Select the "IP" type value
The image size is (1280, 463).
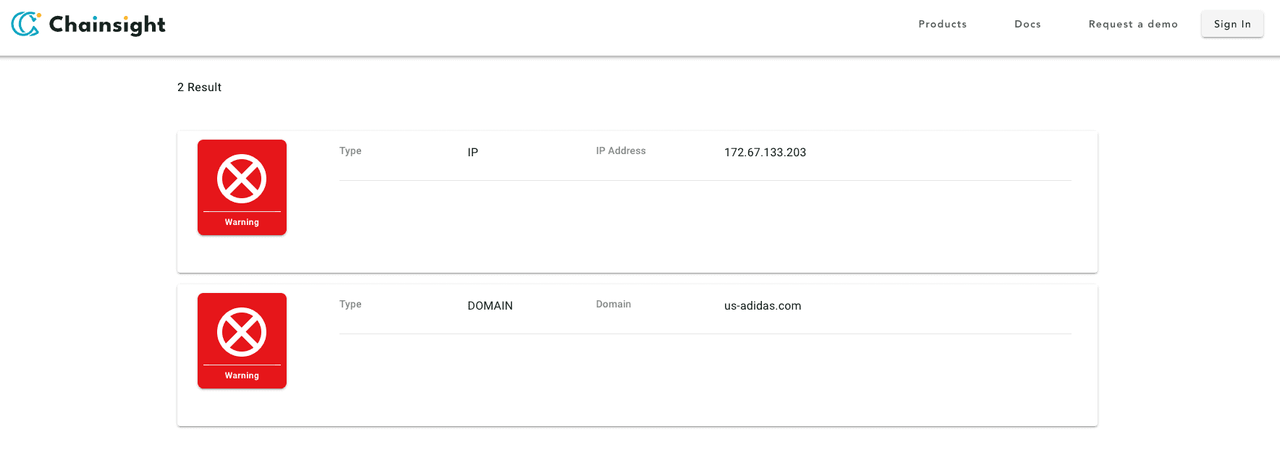pyautogui.click(x=473, y=153)
